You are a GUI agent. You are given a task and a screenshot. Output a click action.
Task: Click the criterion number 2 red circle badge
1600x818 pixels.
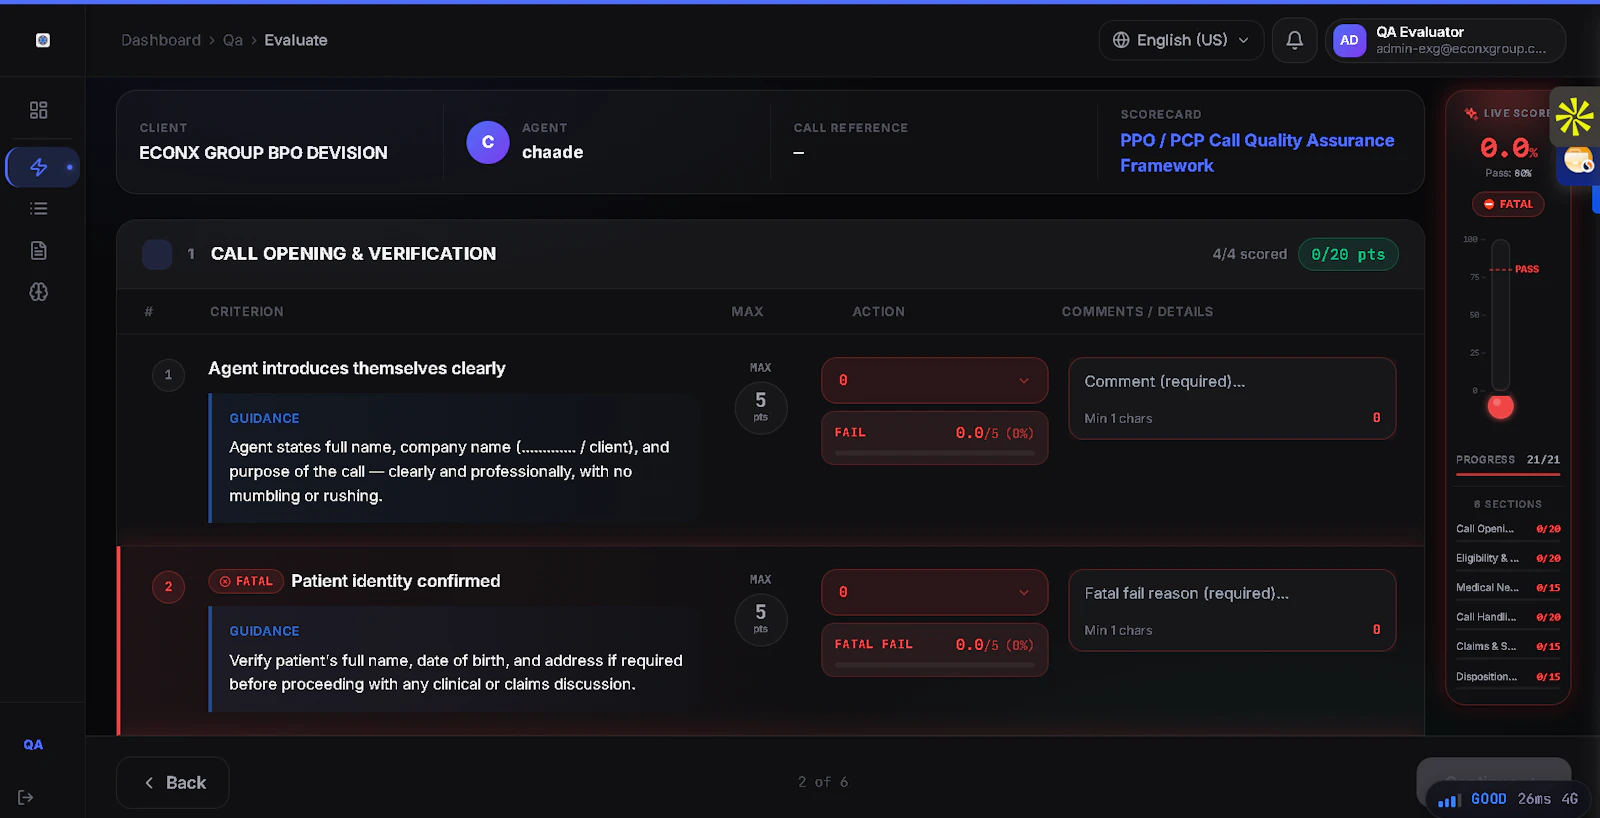168,587
